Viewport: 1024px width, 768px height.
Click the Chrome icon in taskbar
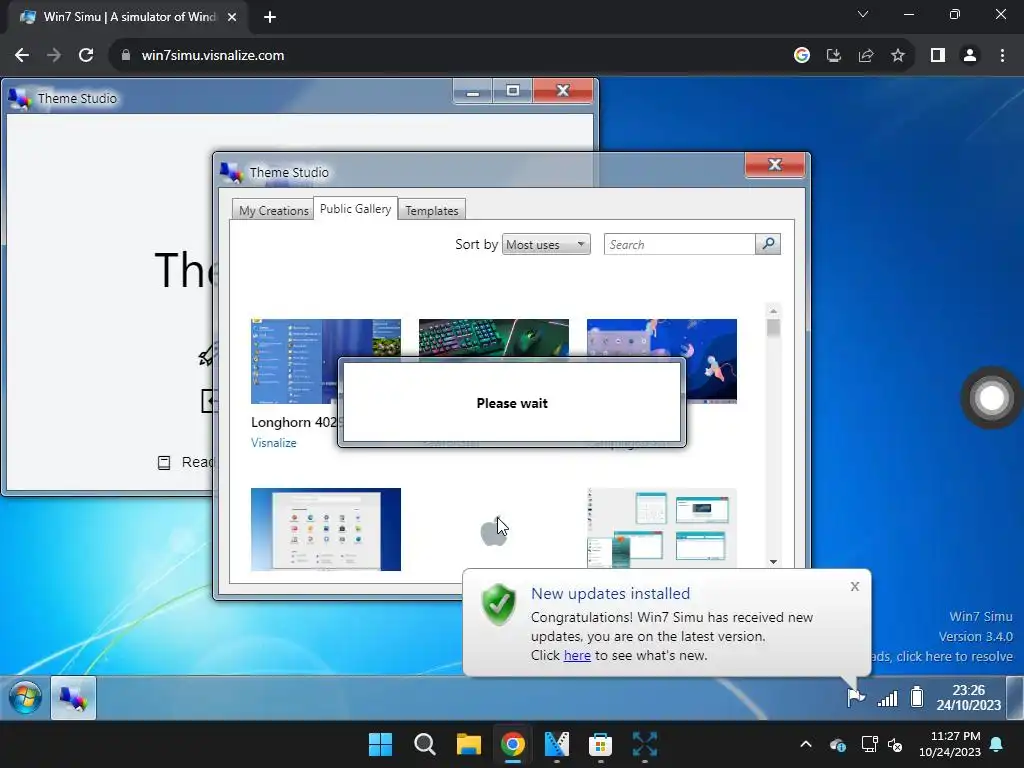pyautogui.click(x=513, y=744)
